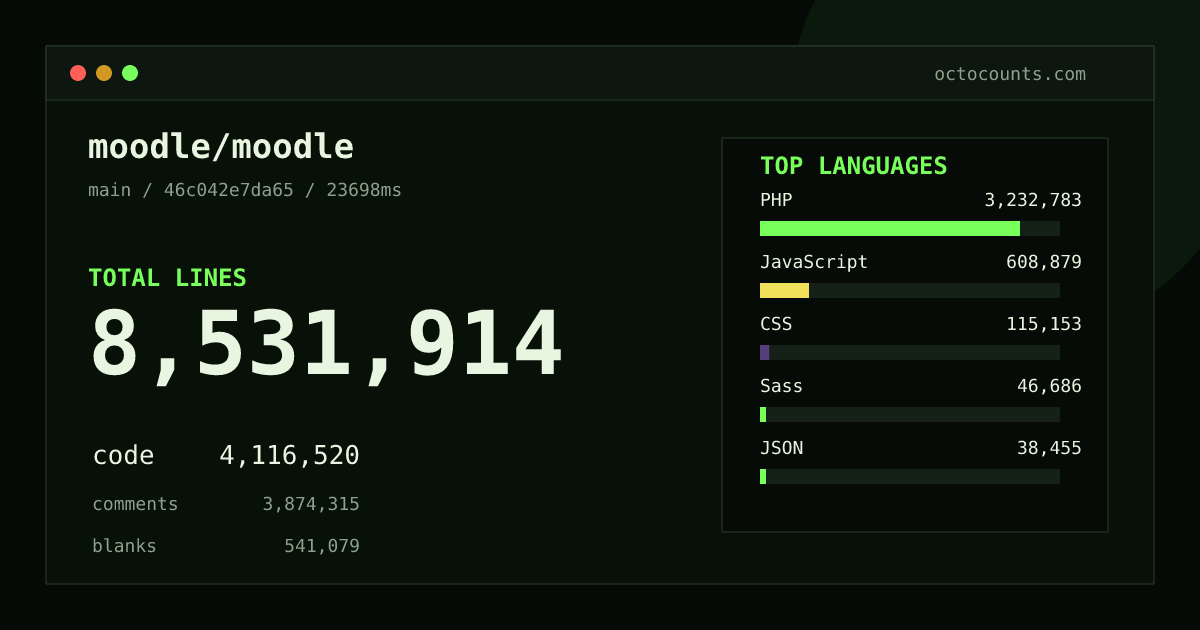Click the JSON language label
1200x630 pixels.
pos(781,448)
